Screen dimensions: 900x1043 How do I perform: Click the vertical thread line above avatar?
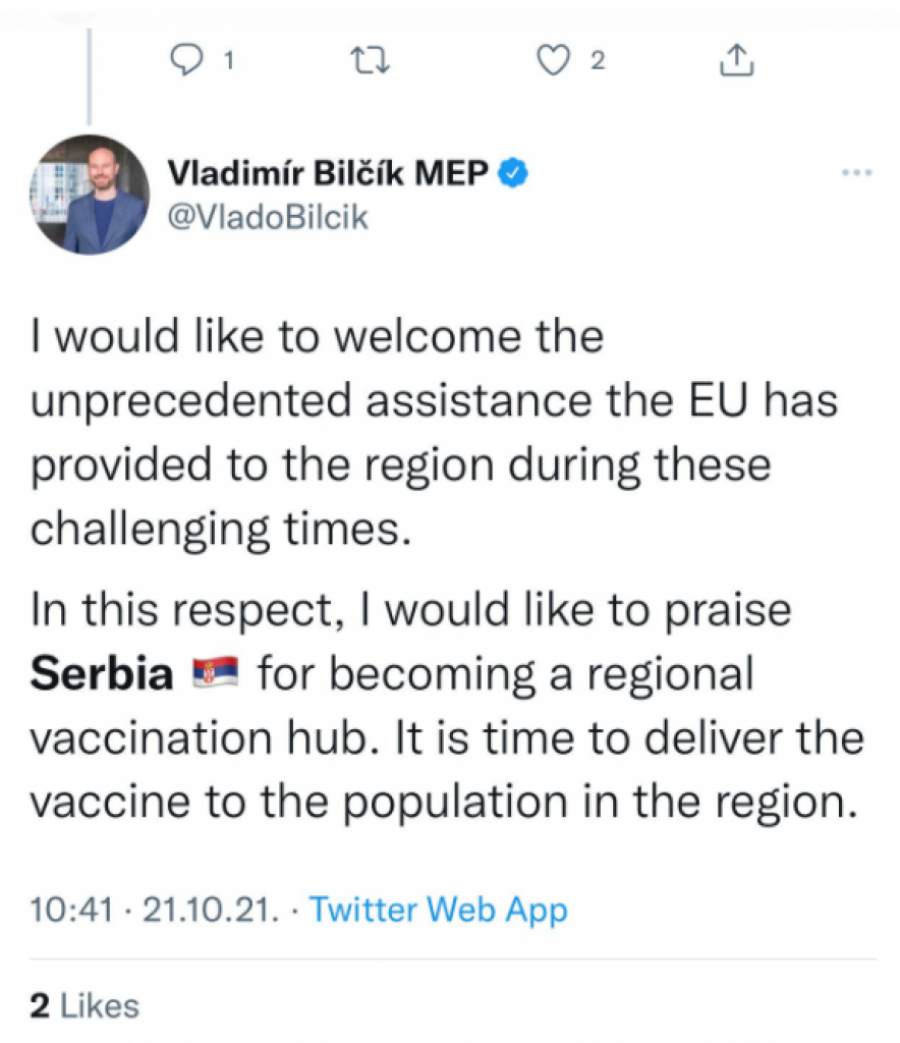91,75
